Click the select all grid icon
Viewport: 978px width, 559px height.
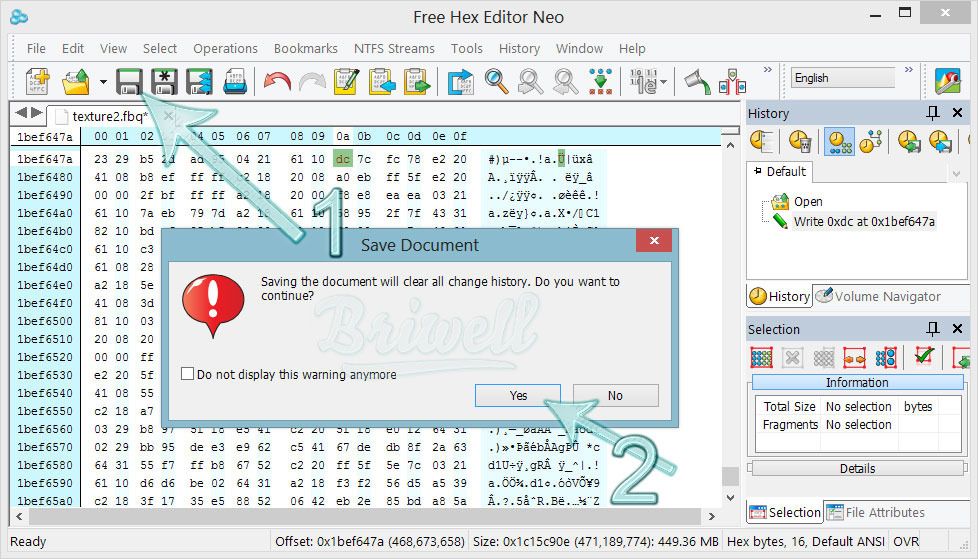(x=762, y=357)
